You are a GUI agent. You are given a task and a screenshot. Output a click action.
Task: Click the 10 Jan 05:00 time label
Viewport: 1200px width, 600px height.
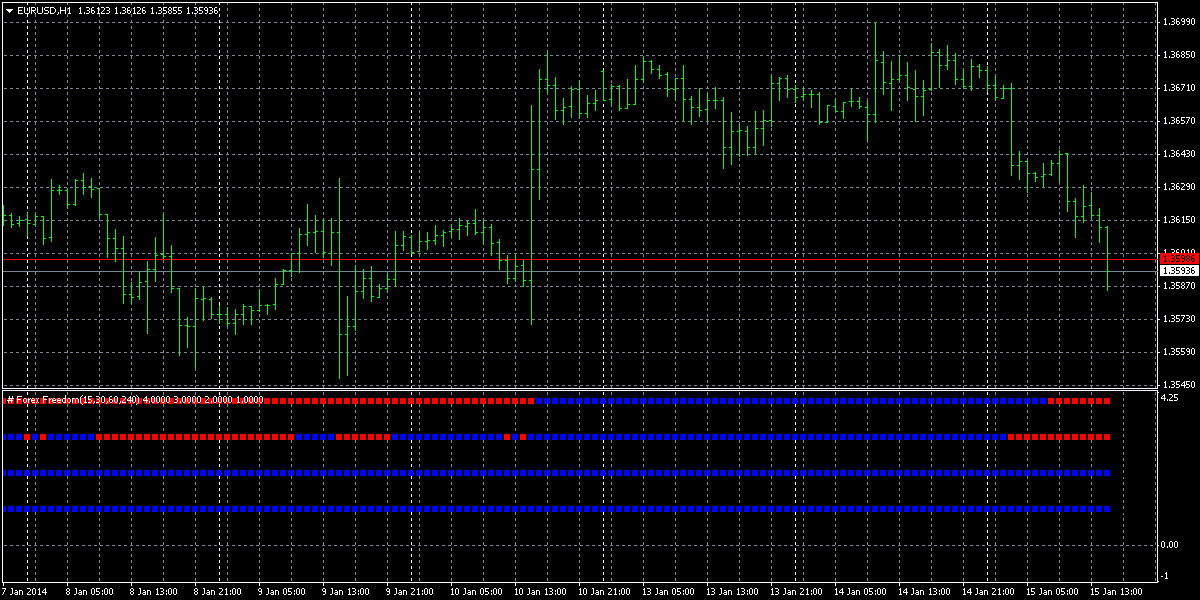pyautogui.click(x=474, y=591)
